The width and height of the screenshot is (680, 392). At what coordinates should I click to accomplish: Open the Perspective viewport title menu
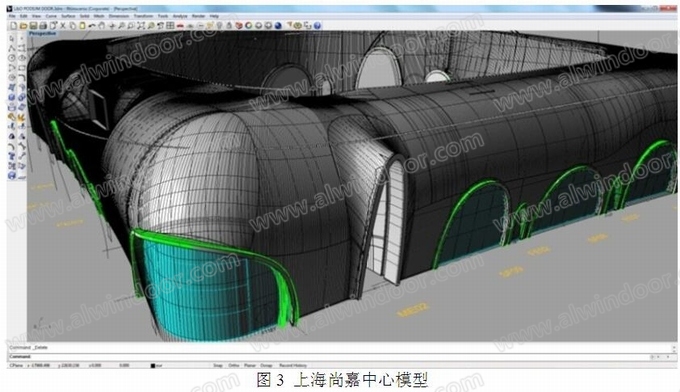point(42,33)
